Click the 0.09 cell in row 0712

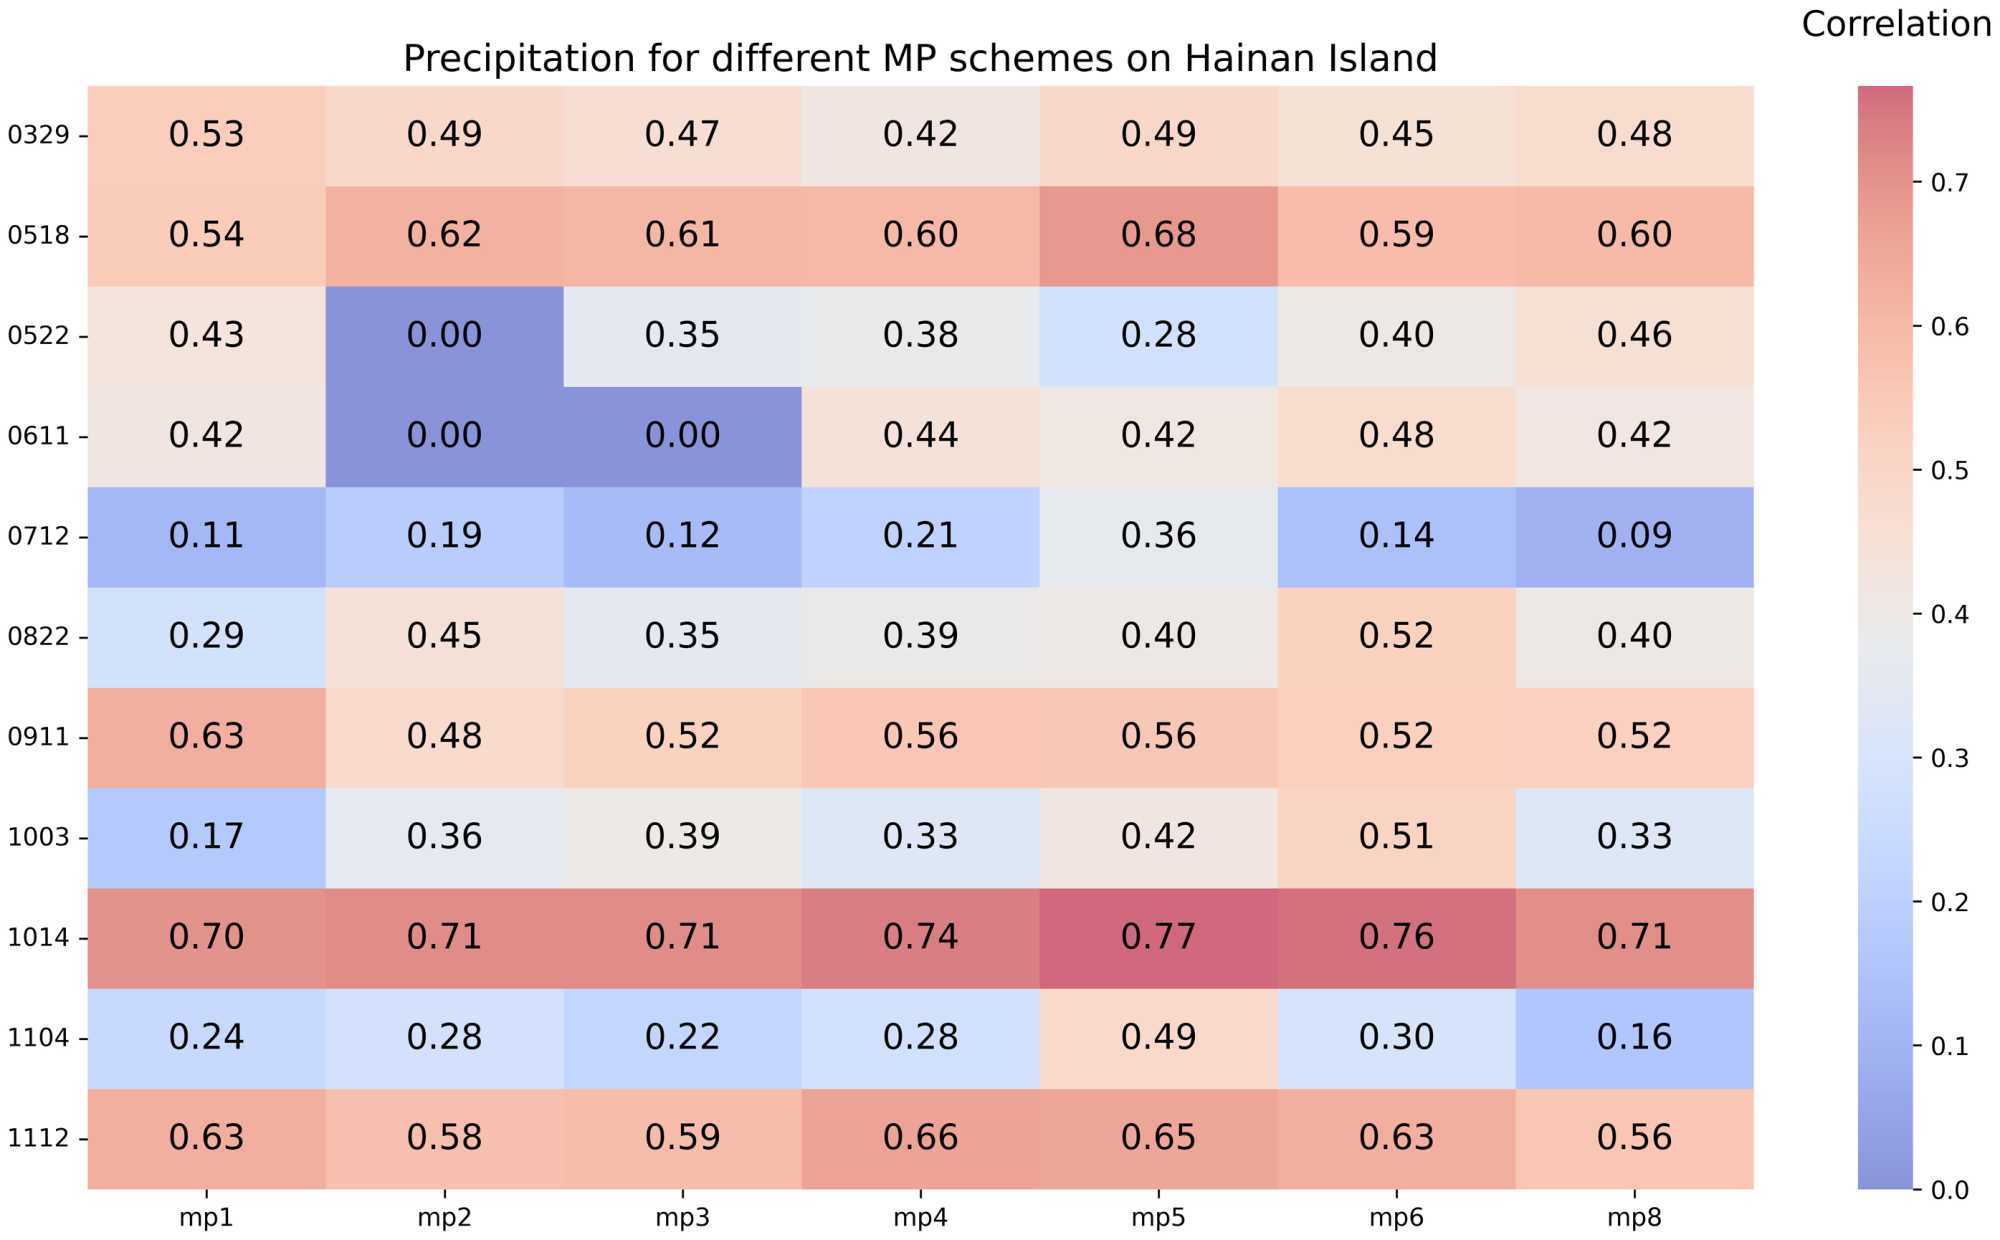[1634, 536]
